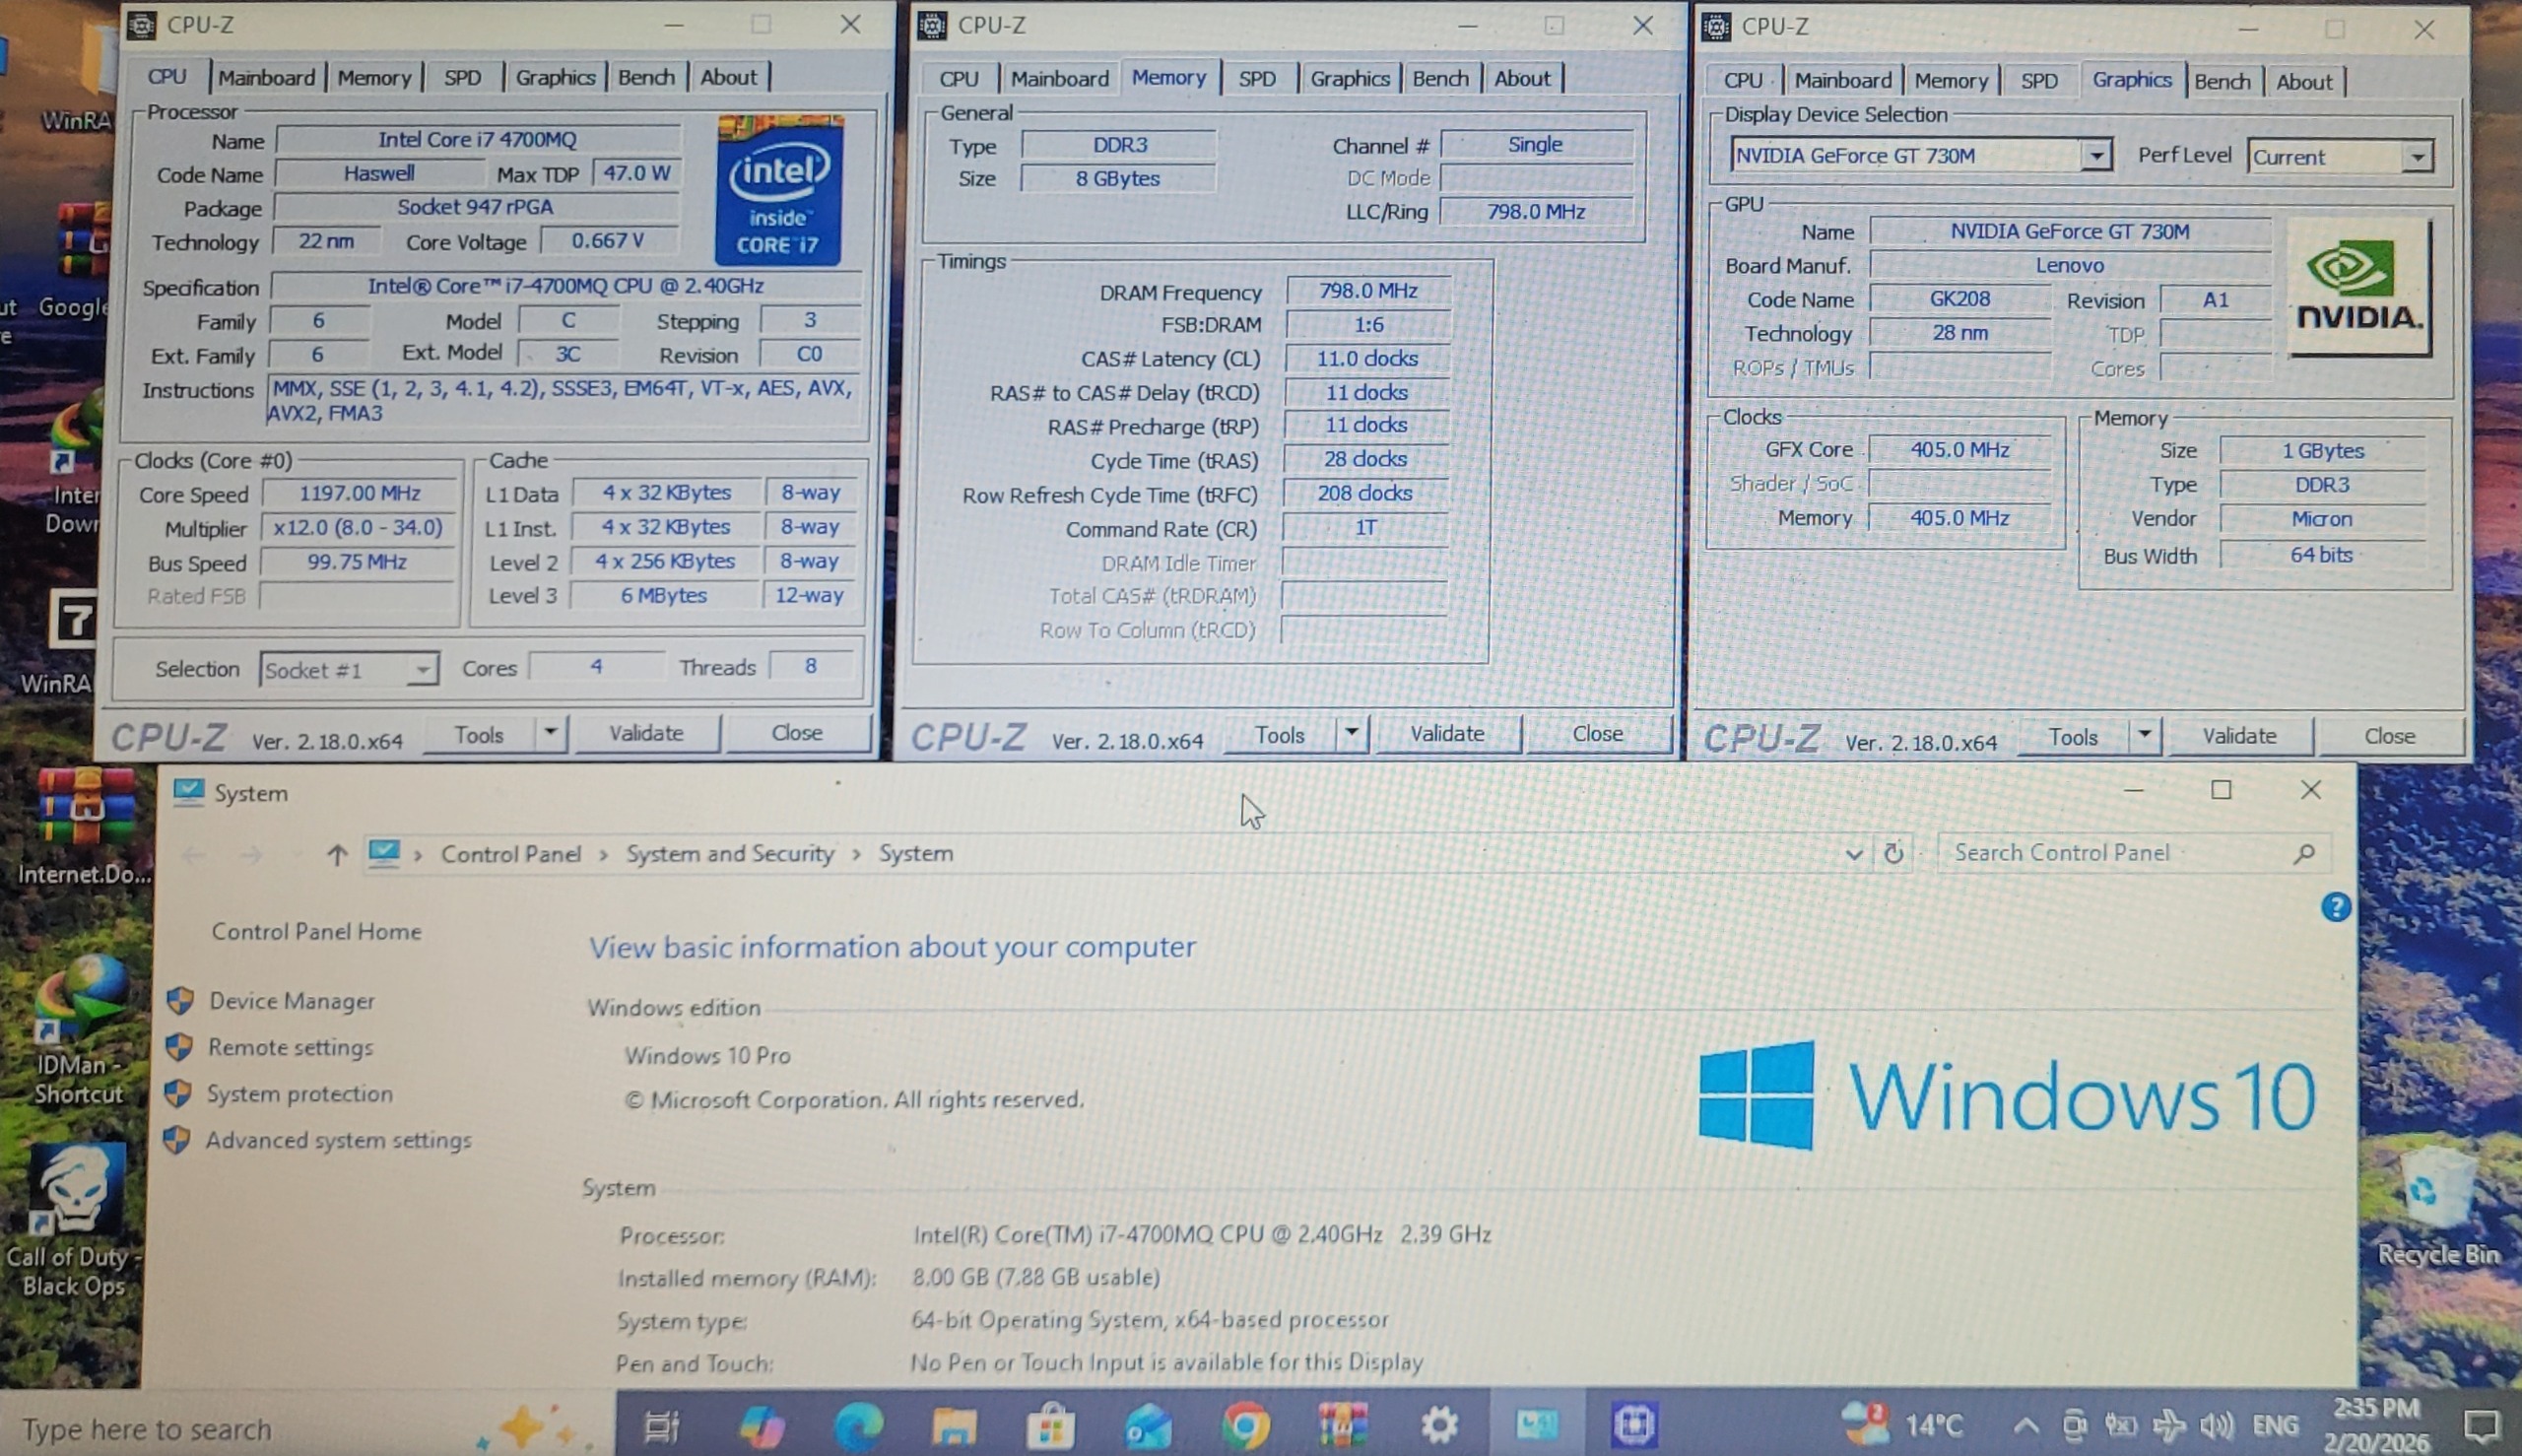
Task: Open the Perf Level Current dropdown
Action: click(x=2417, y=157)
